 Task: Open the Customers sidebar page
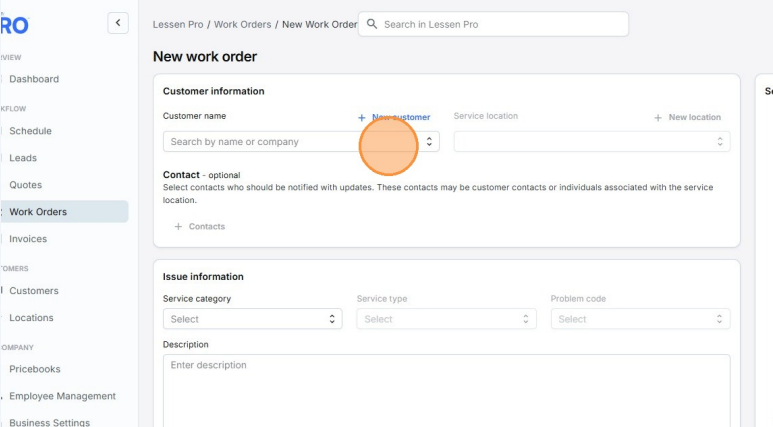[x=34, y=291]
